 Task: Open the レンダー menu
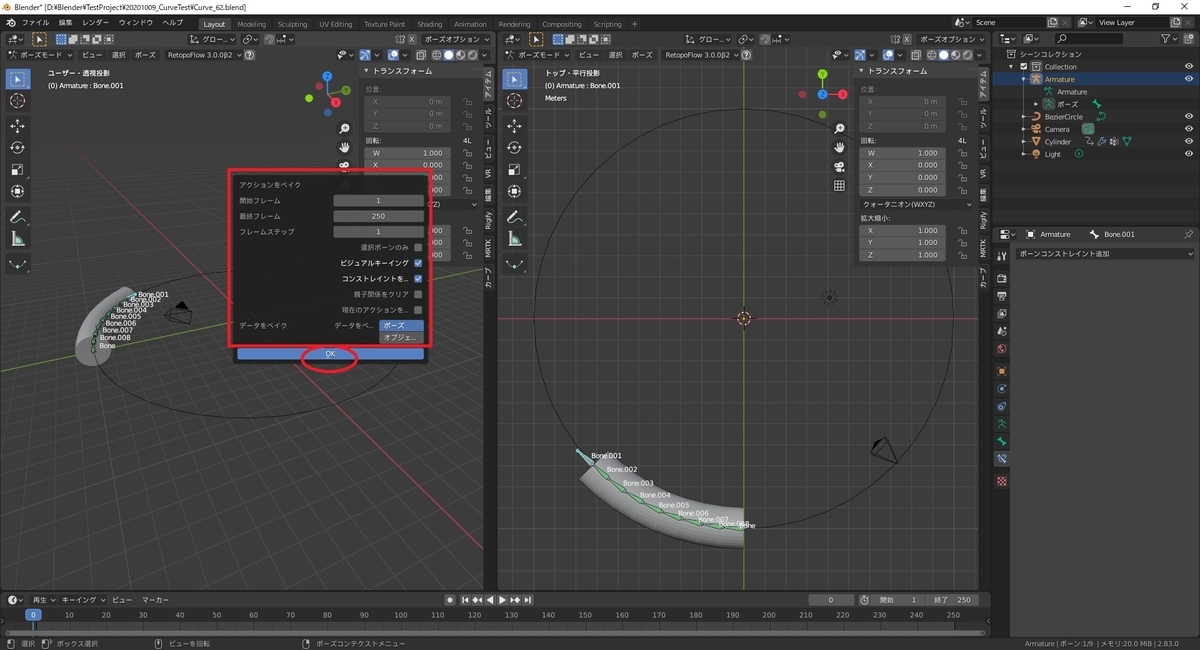click(96, 22)
